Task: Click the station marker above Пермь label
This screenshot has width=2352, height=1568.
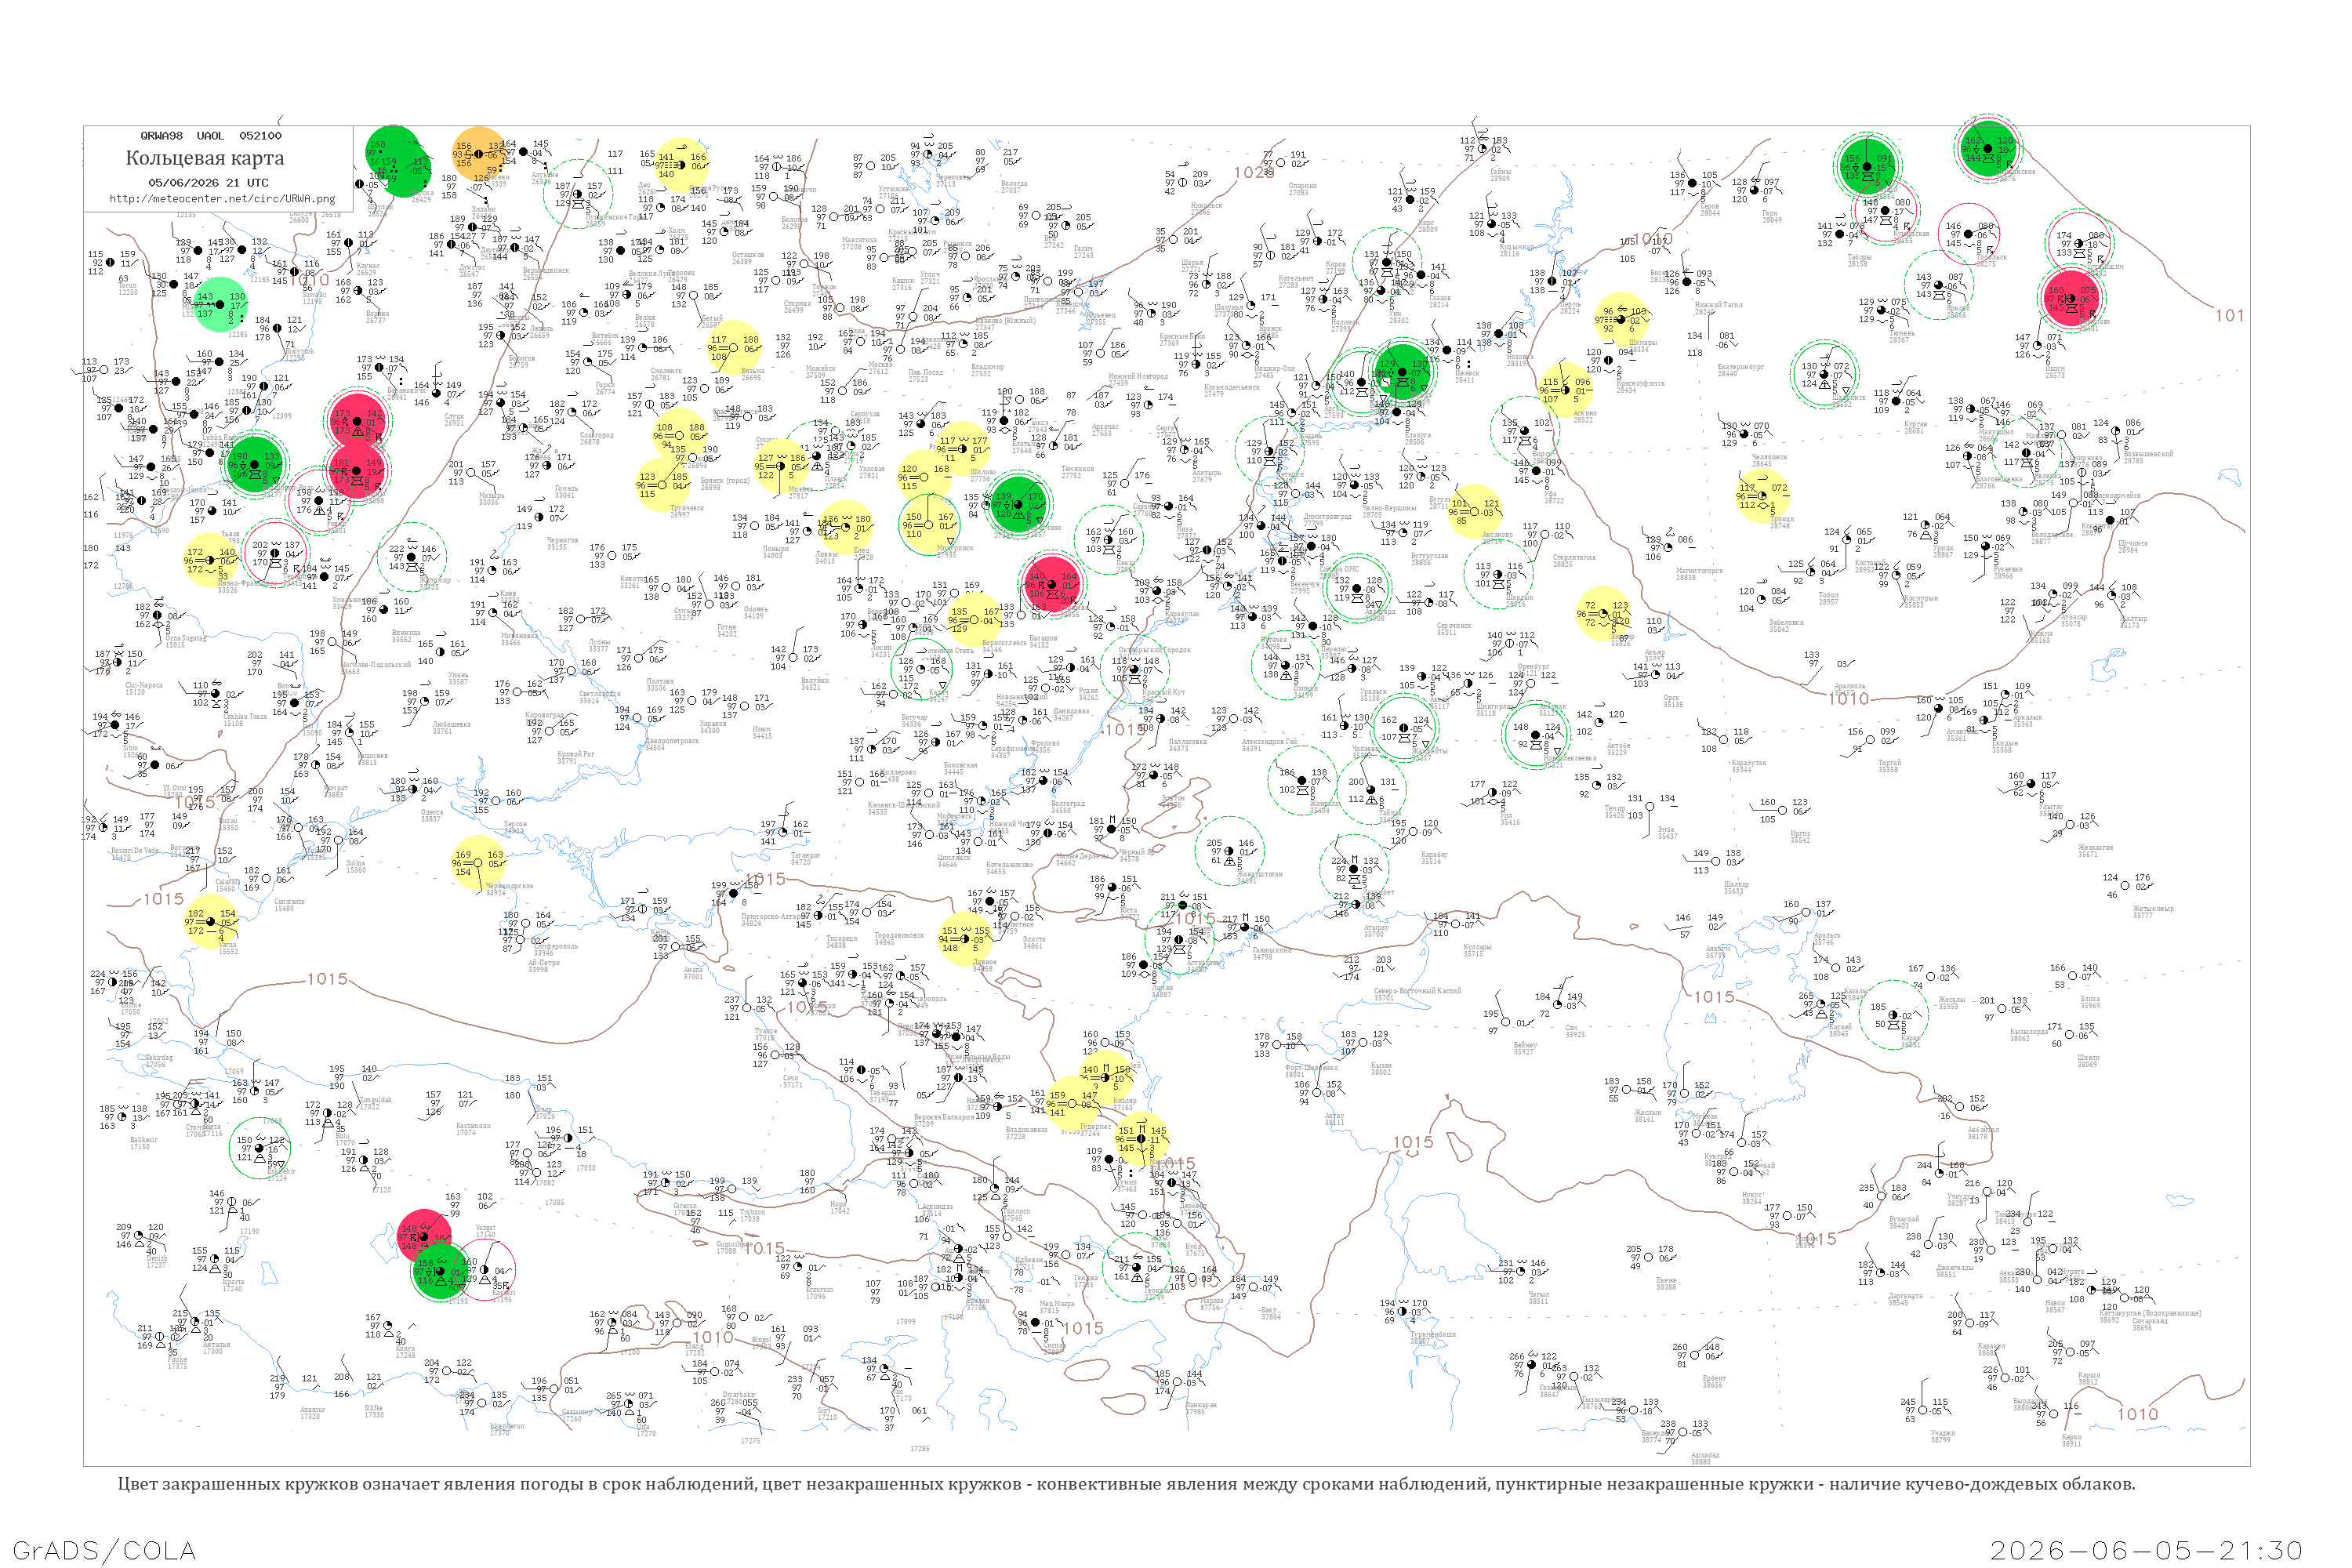Action: click(x=1552, y=281)
